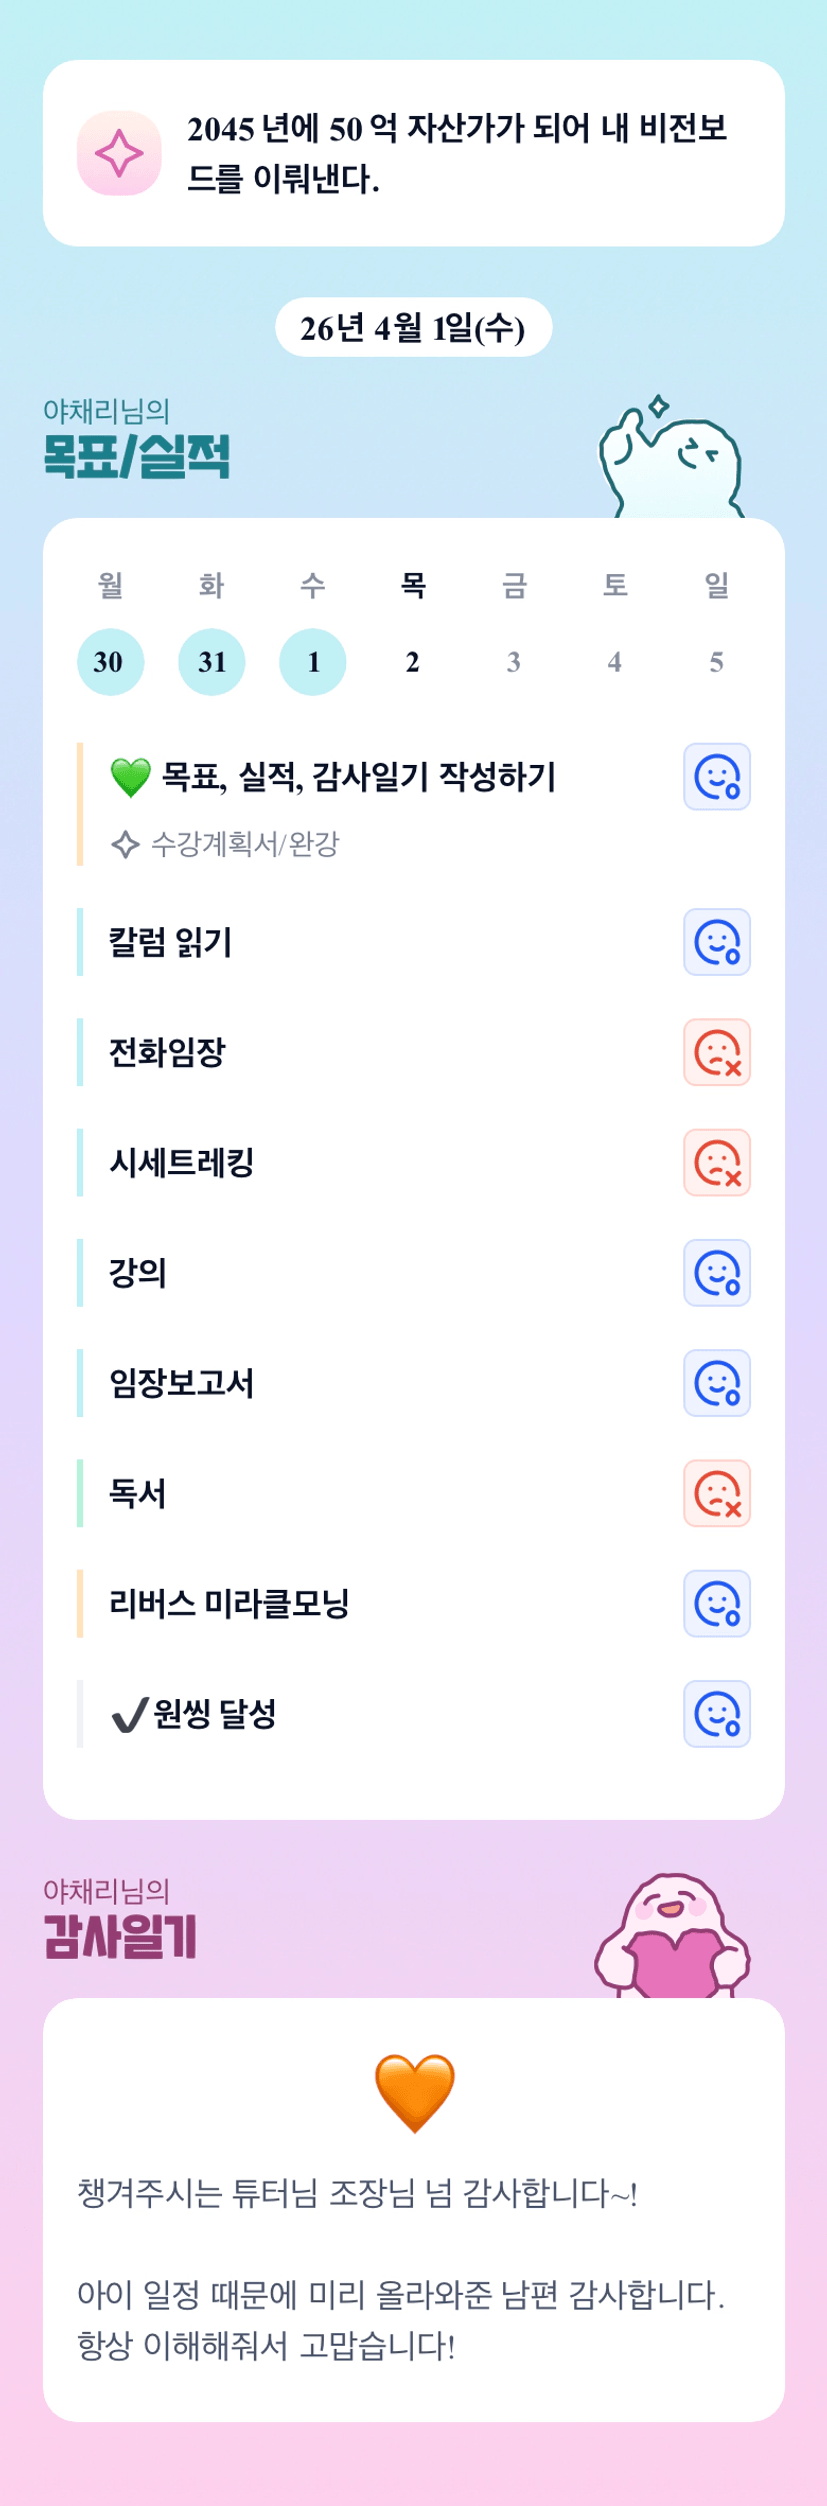This screenshot has width=827, height=2506.
Task: Click the gratitude text about 튜터님 조장님
Action: [x=357, y=2194]
